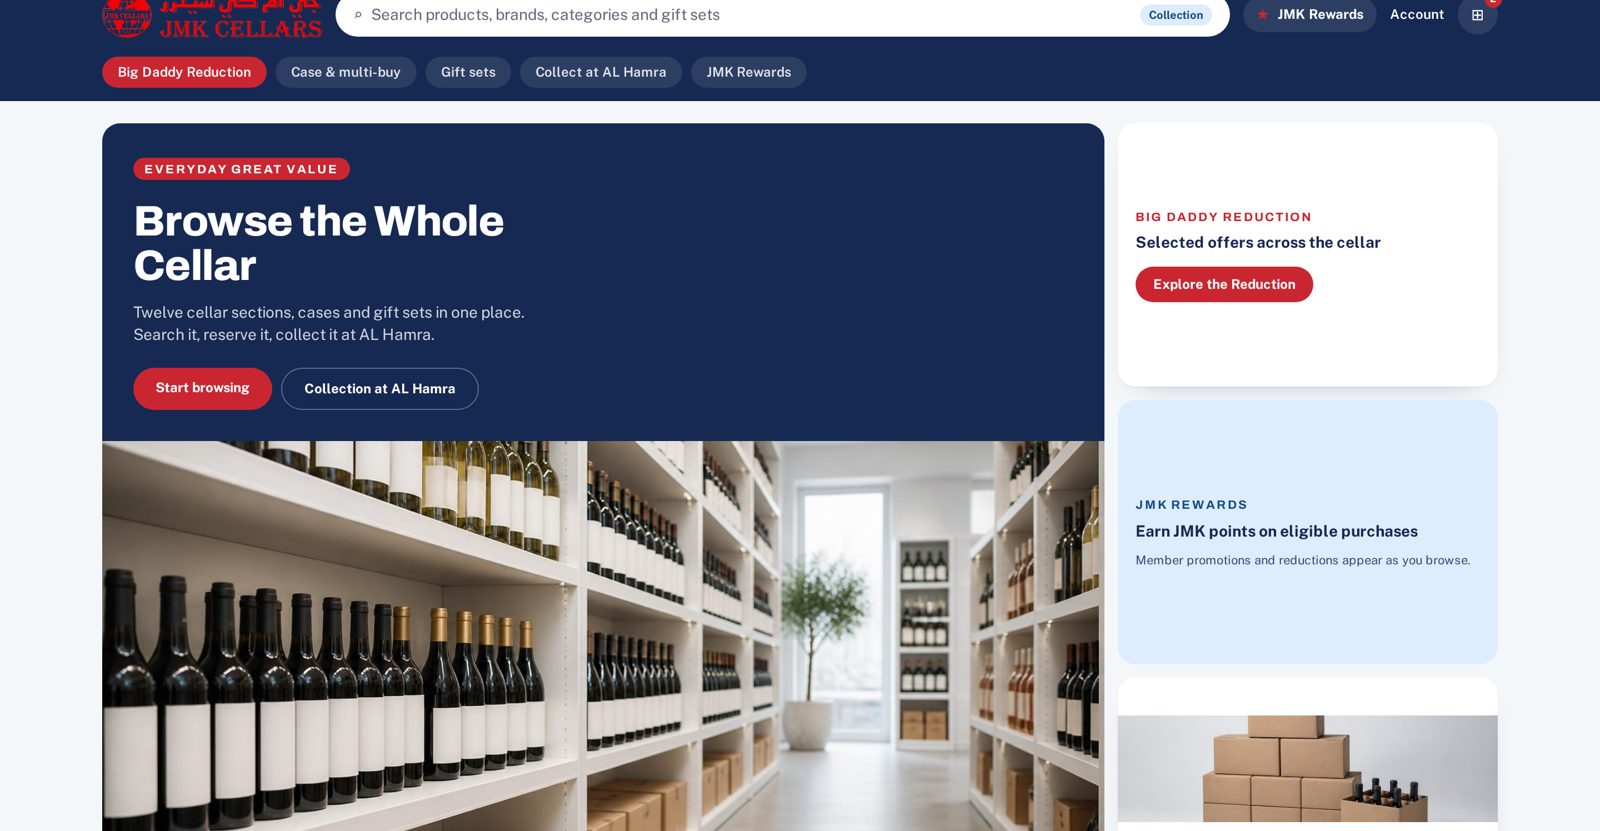
Task: Open the Case & multi-buy category
Action: (346, 72)
